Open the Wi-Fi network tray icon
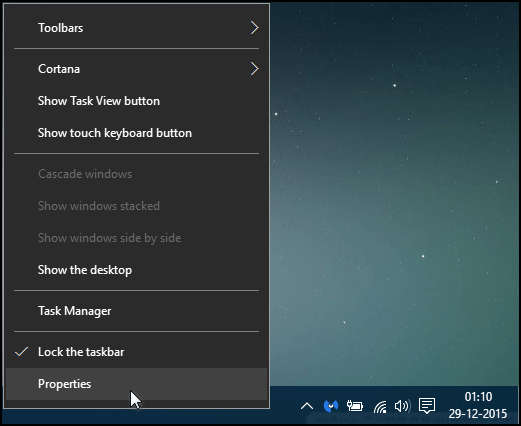Viewport: 521px width, 426px height. (380, 406)
